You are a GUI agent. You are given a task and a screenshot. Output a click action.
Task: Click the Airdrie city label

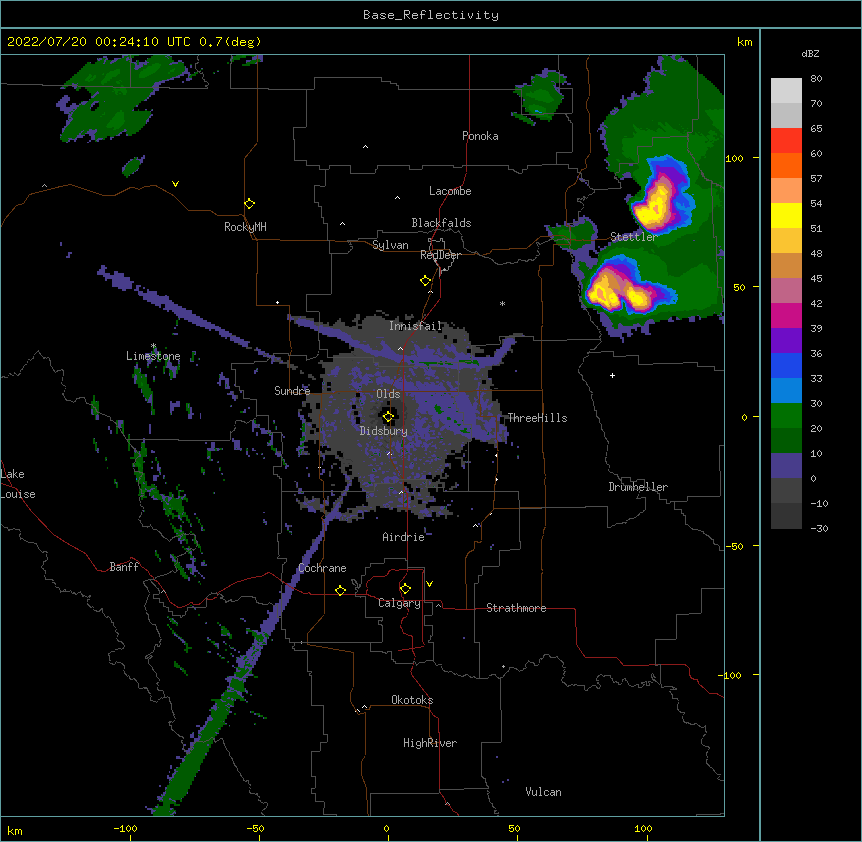point(404,537)
